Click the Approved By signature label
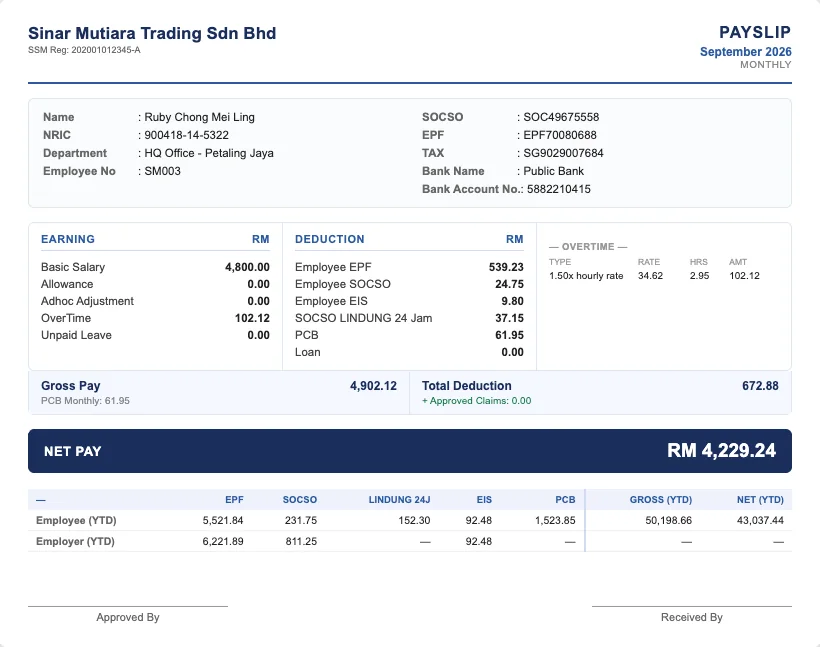 pyautogui.click(x=128, y=618)
